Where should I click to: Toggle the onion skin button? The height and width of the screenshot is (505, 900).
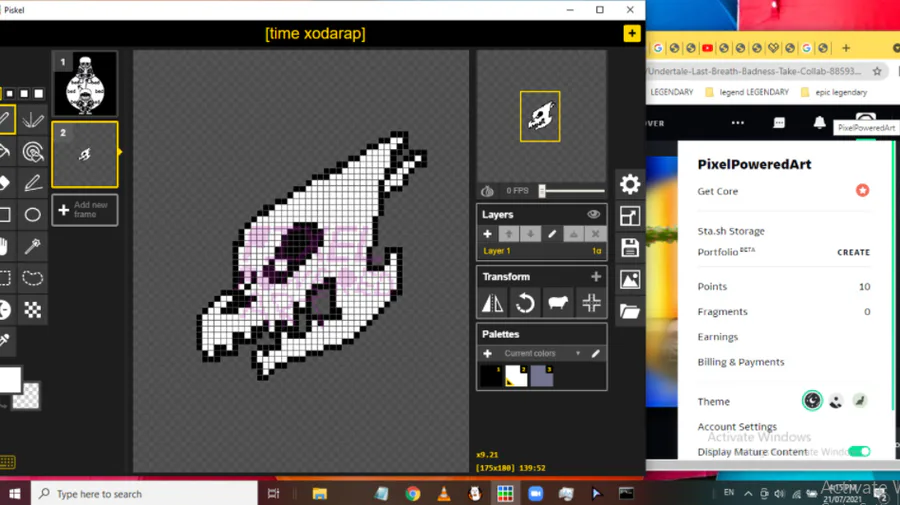(487, 191)
